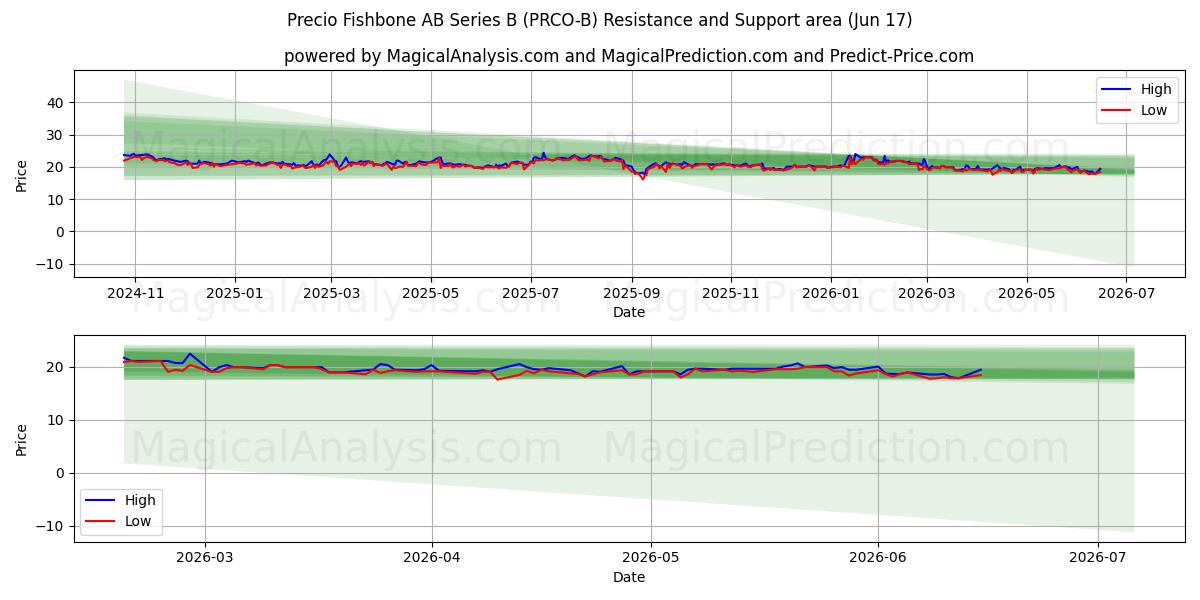
Task: Click the bottom chart '2026-07' tick label
Action: click(x=1098, y=557)
